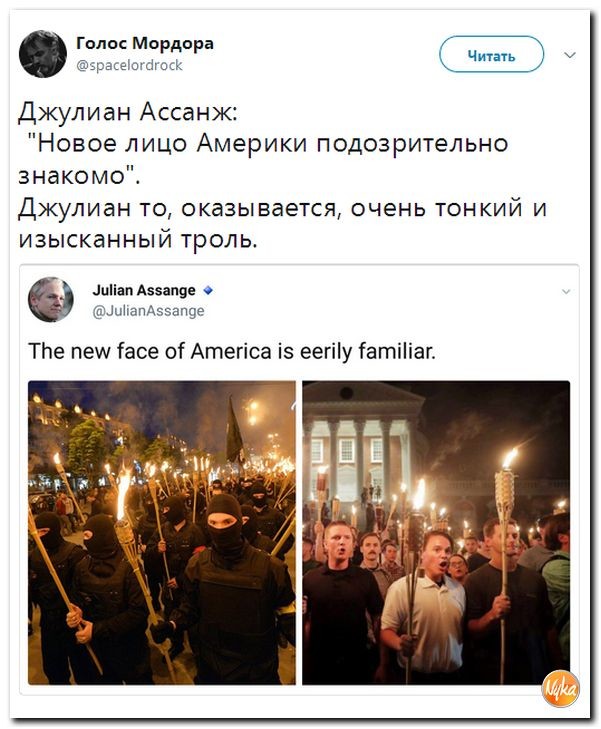Open Julian Assange profile avatar
The height and width of the screenshot is (729, 601).
coord(51,299)
